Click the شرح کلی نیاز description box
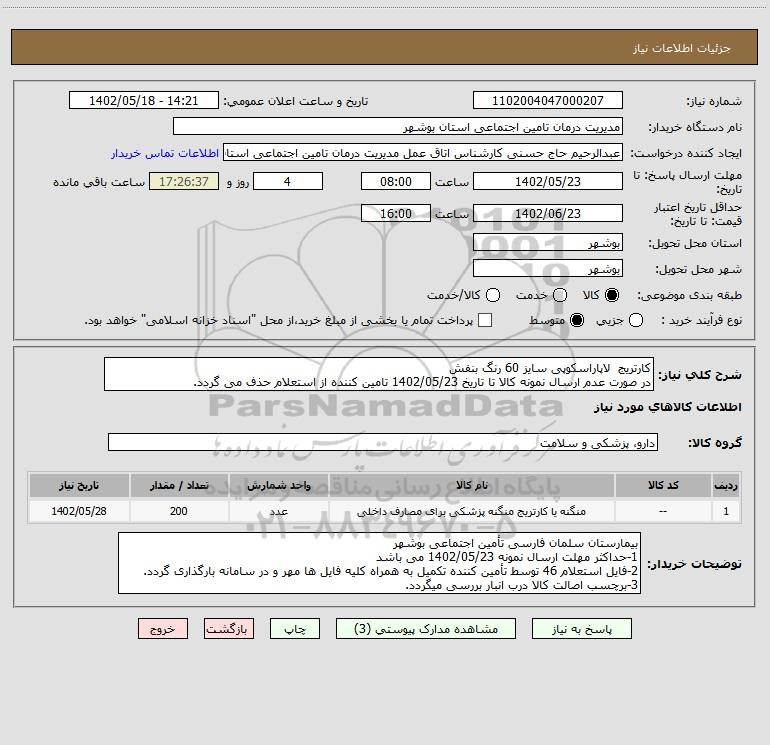The image size is (770, 745). coord(379,374)
